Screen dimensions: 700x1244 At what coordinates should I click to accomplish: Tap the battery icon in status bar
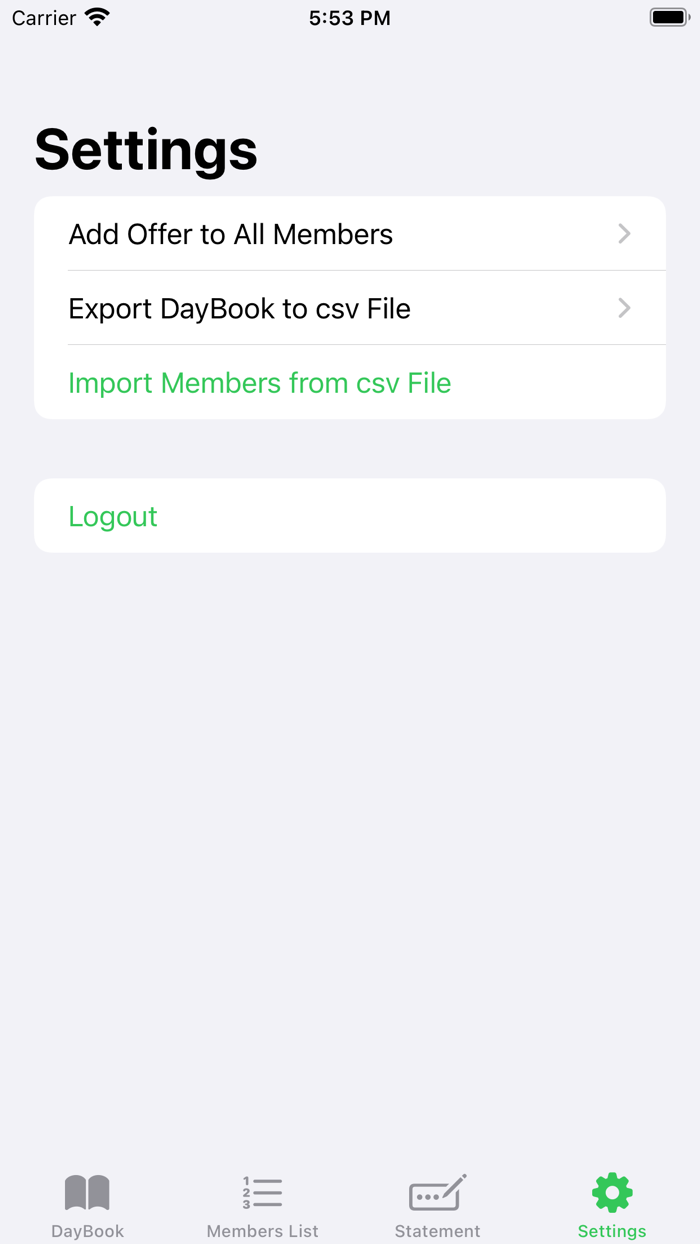pos(669,17)
